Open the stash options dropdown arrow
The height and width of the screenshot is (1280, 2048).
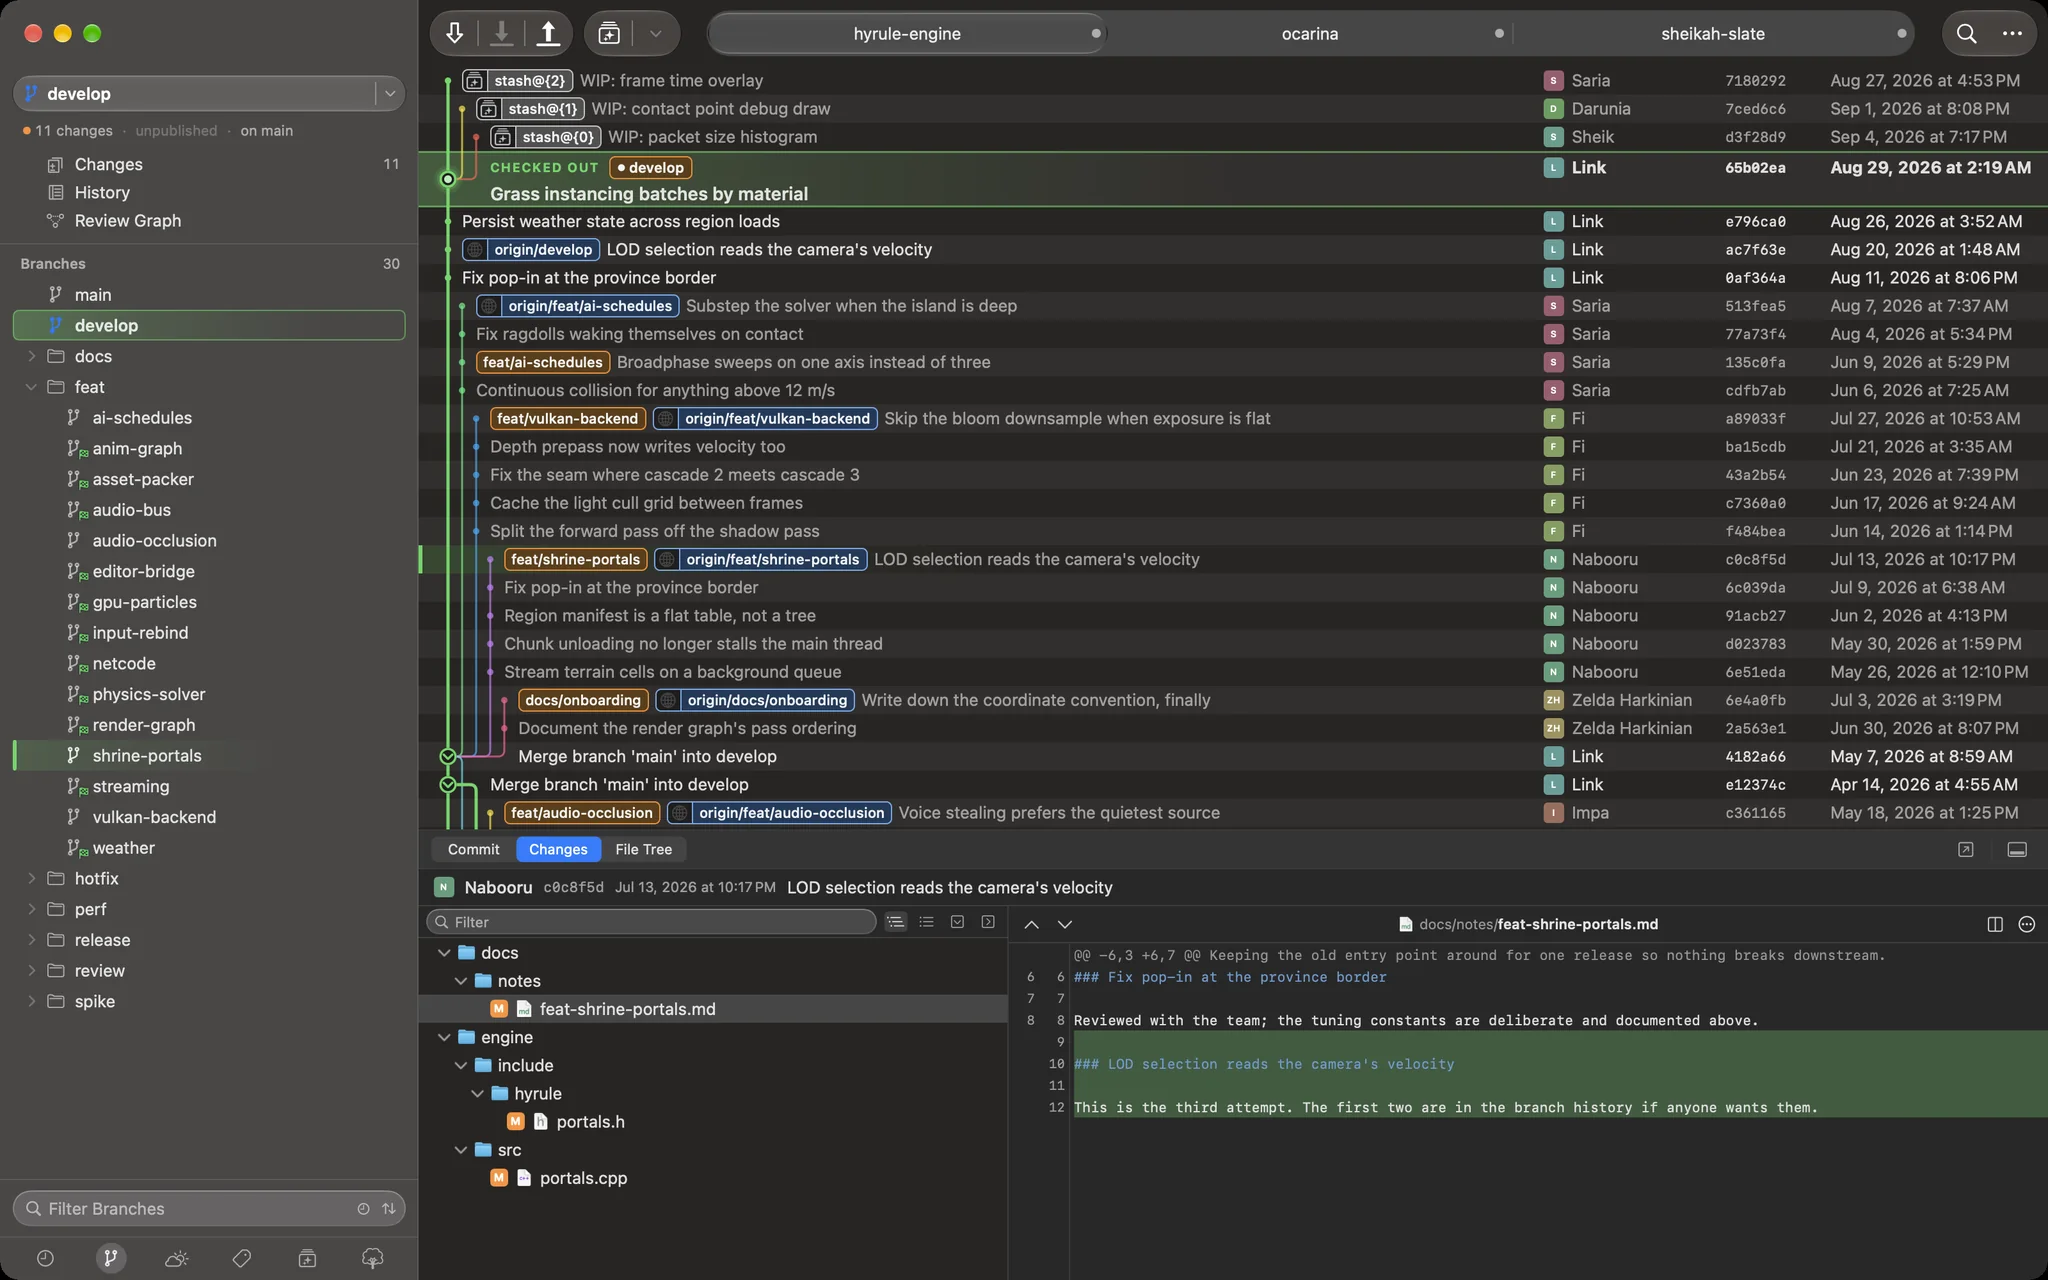pos(656,33)
